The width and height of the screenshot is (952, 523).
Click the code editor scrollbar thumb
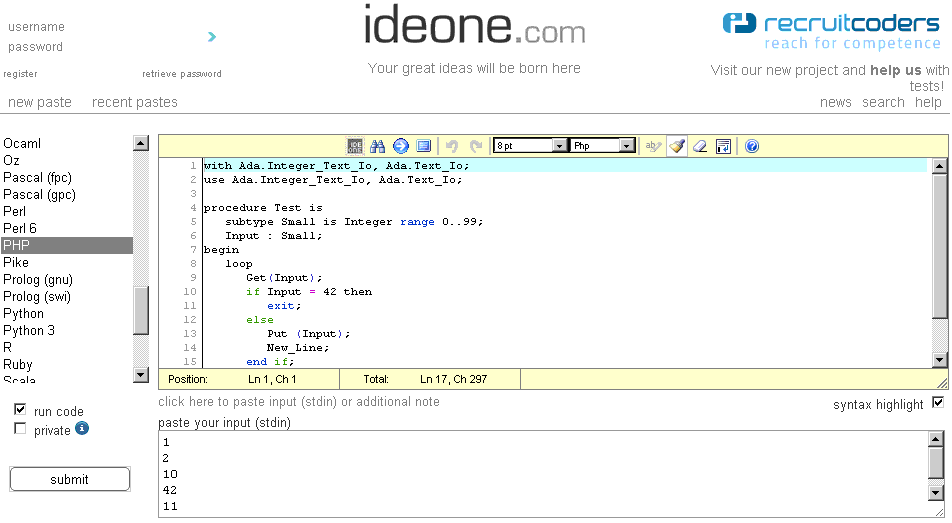940,245
